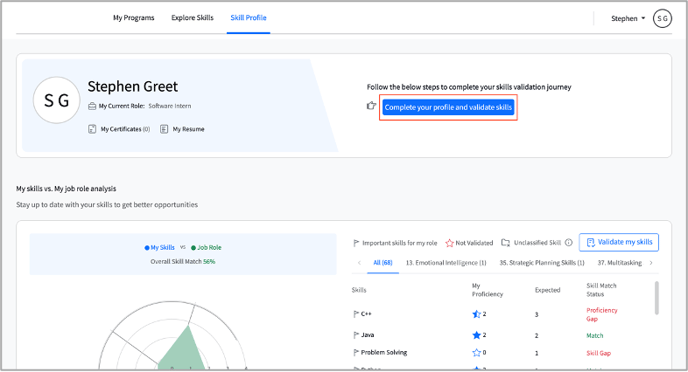The height and width of the screenshot is (372, 688).
Task: Click the briefcase icon by My Current Role
Action: pyautogui.click(x=92, y=106)
